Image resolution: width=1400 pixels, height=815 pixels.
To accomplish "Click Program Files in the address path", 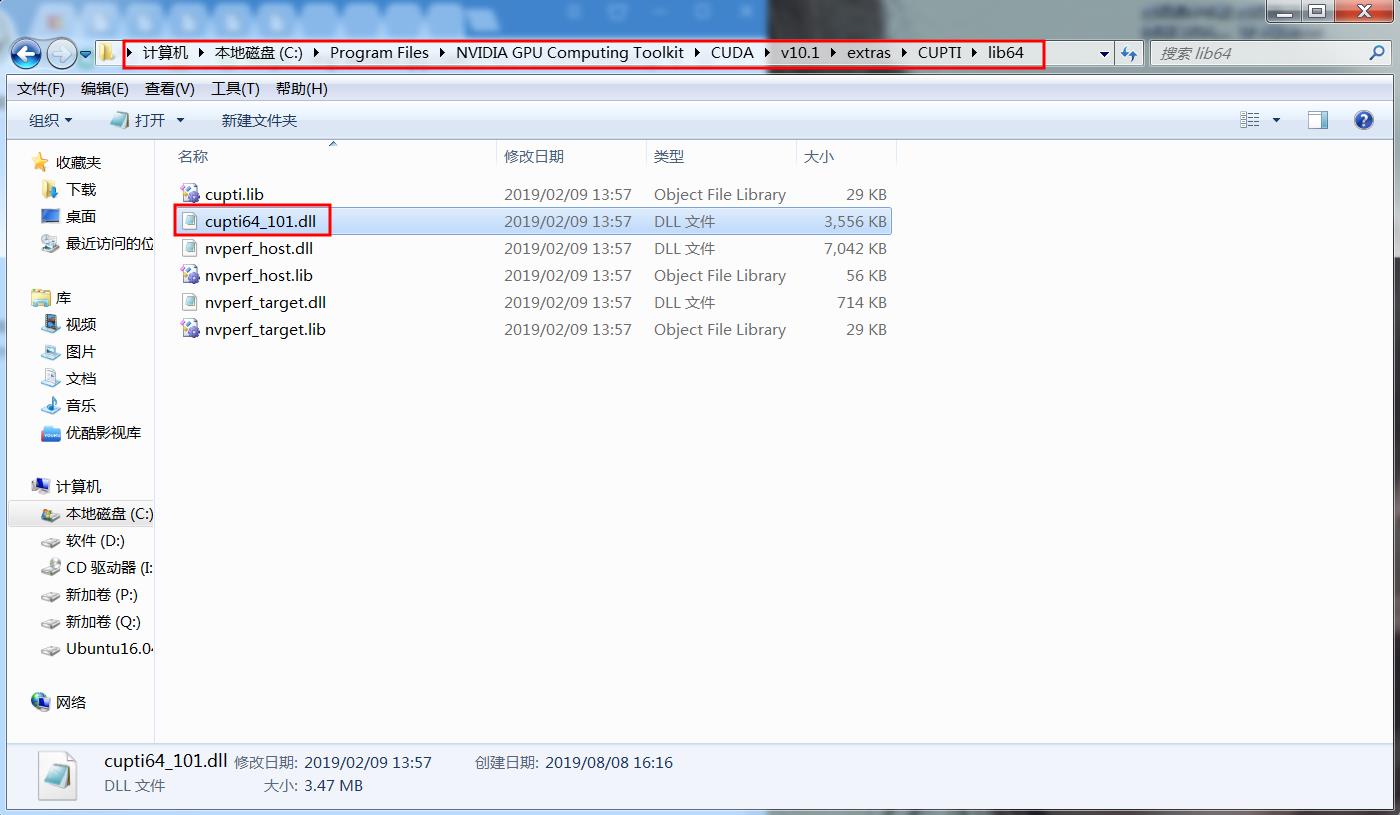I will 379,53.
